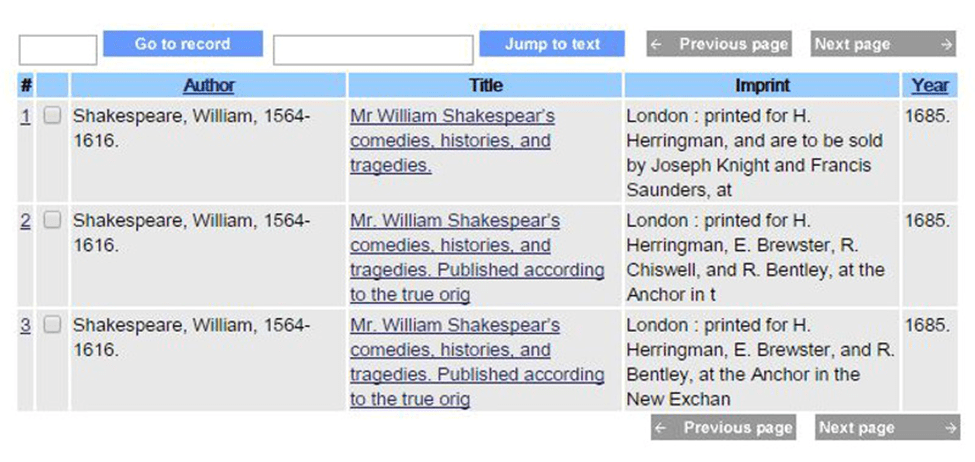Sort results by the Year column header
Screen dimensions: 975x462
tap(930, 86)
